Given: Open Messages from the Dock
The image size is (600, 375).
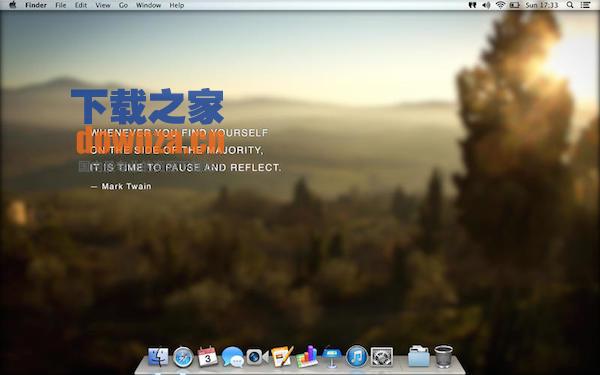Looking at the screenshot, I should pyautogui.click(x=232, y=357).
